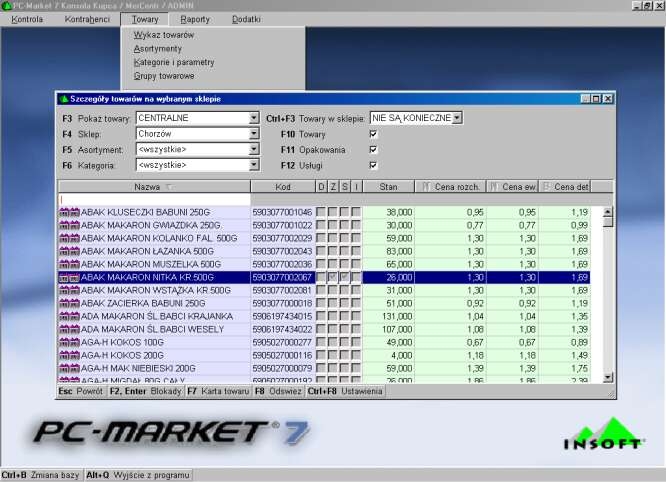Choose Wykaz towarów from Towary menu
The image size is (666, 482).
click(164, 35)
